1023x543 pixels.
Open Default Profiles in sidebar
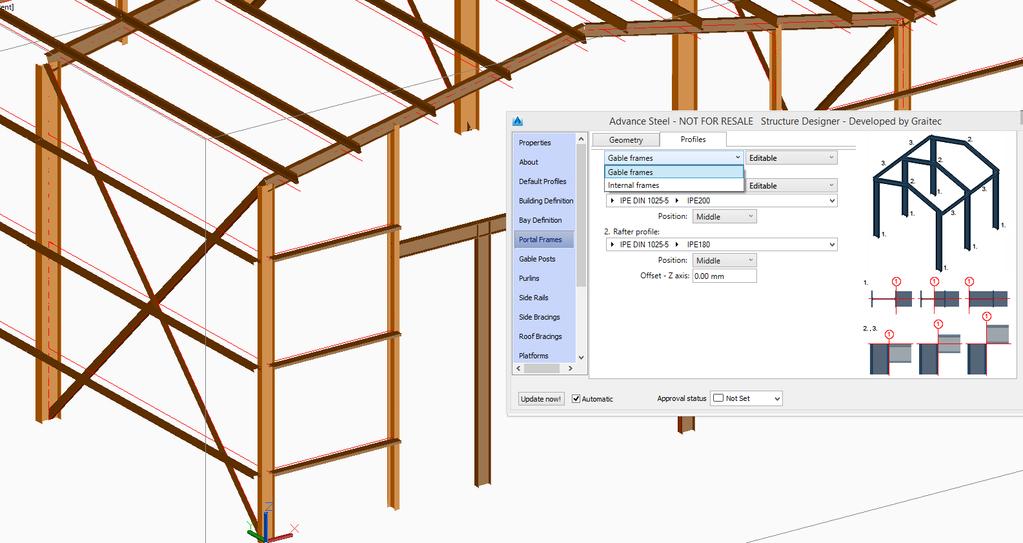point(543,181)
